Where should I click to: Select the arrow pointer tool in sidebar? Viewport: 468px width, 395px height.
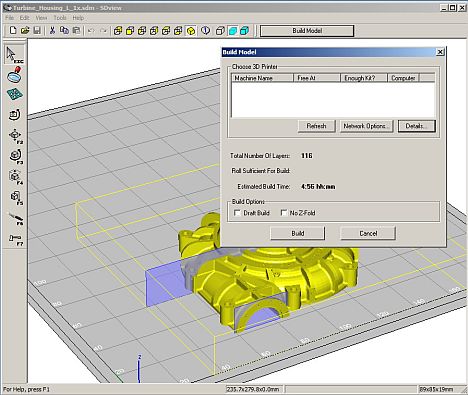(x=14, y=55)
